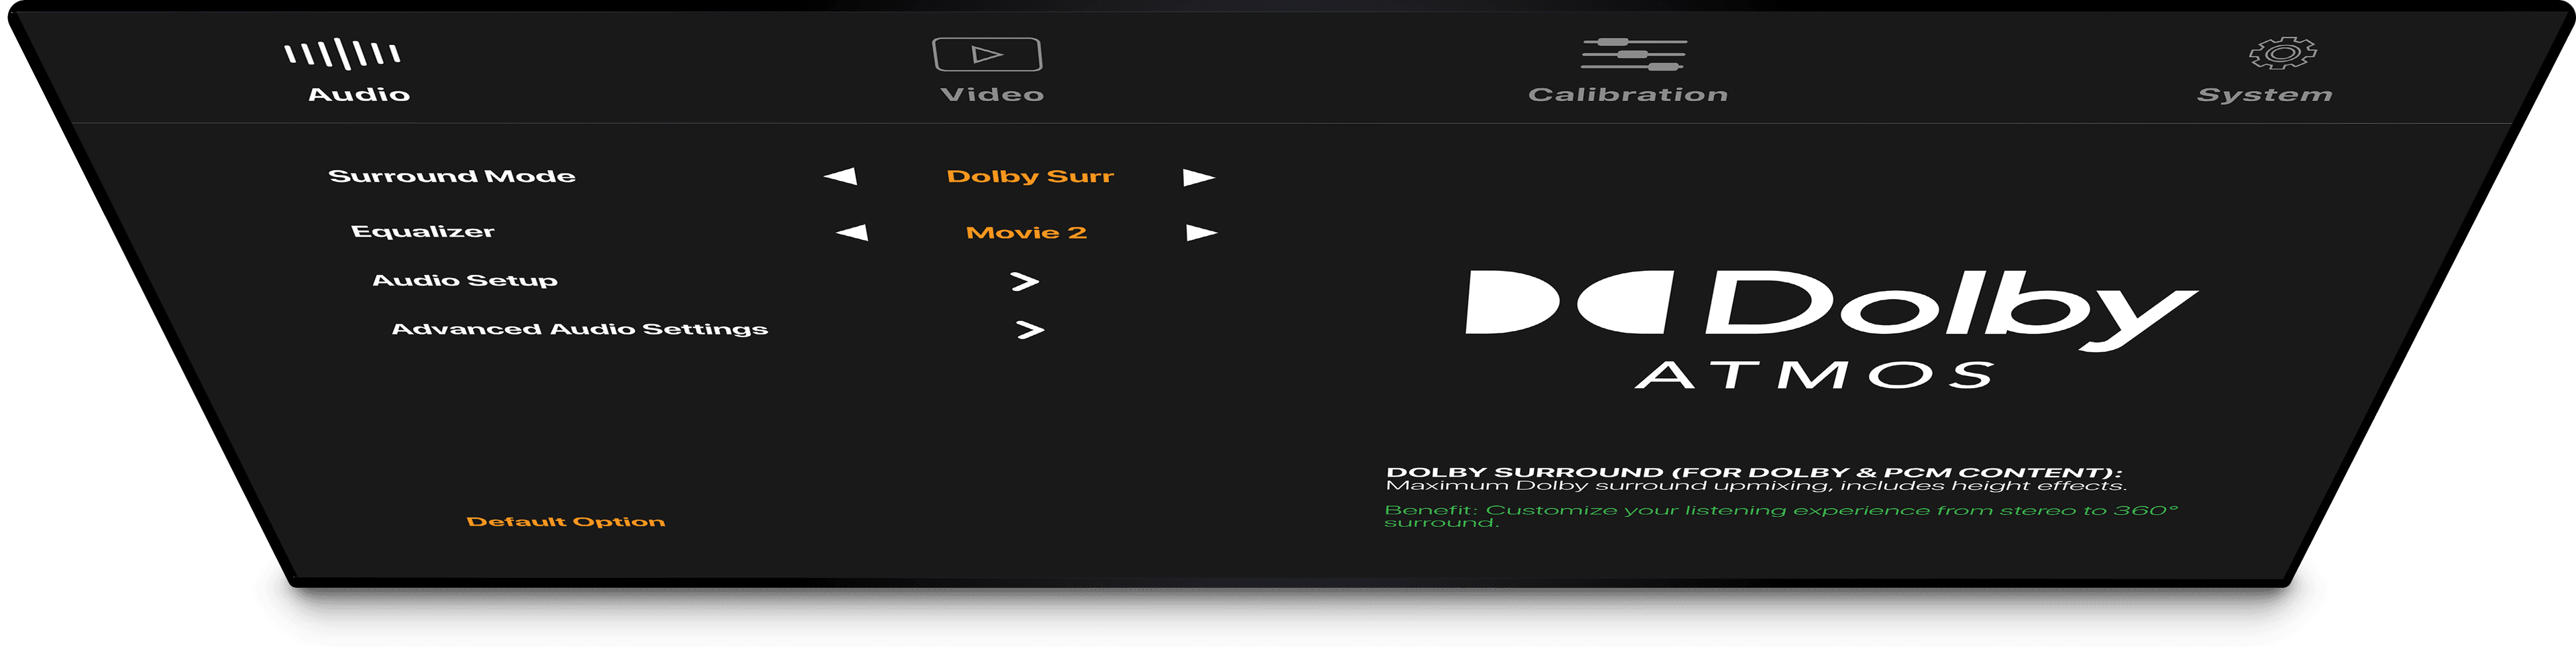Select next Equalizer preset with right arrow
The height and width of the screenshot is (667, 2576).
pos(1202,233)
